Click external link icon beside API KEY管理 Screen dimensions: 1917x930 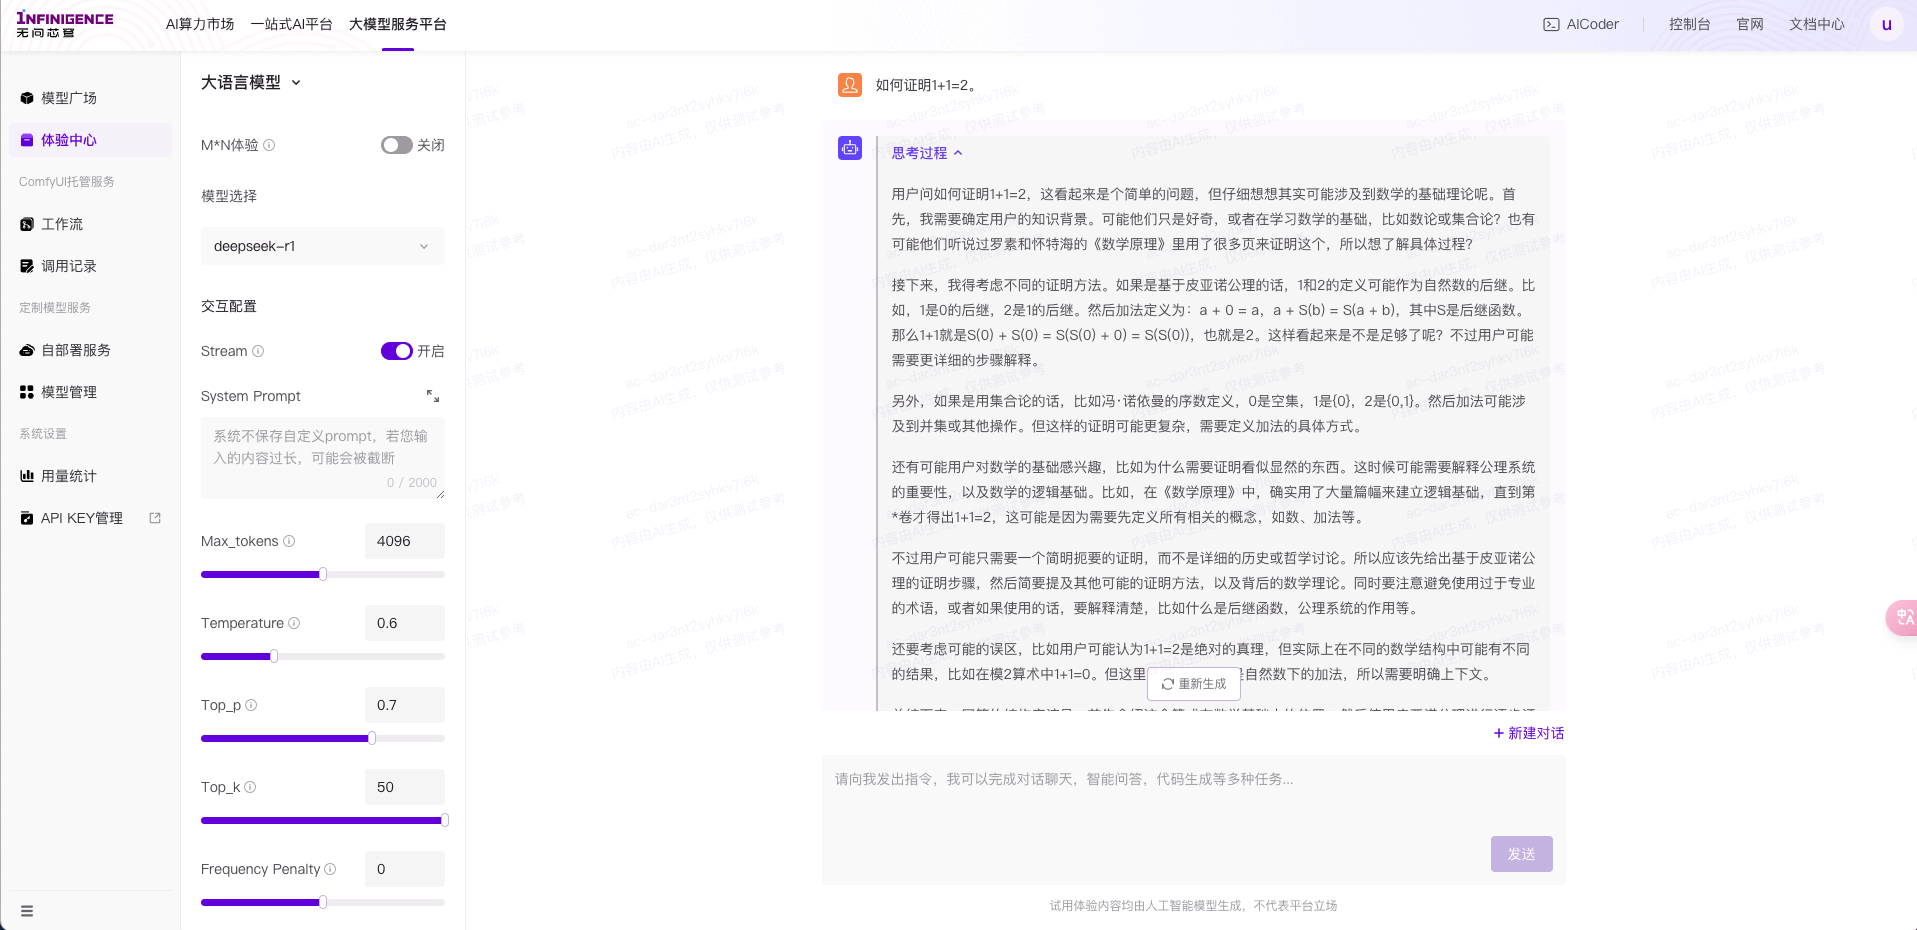pos(155,518)
